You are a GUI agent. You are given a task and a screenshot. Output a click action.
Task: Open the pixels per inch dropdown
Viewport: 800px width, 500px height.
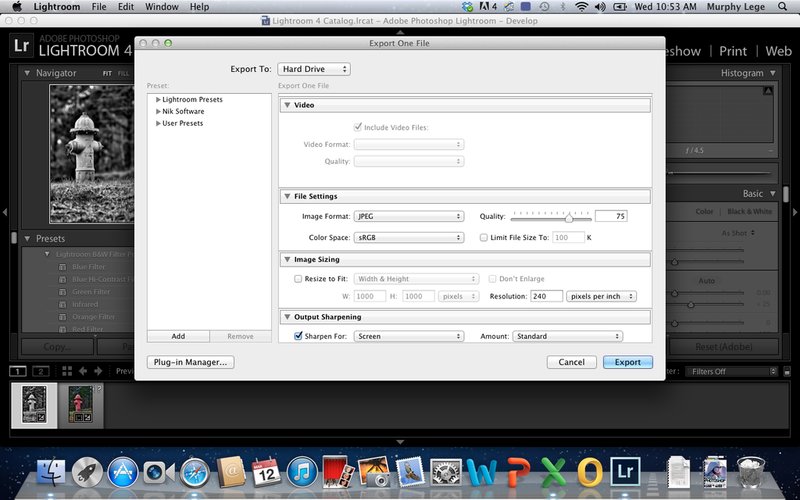(x=602, y=296)
